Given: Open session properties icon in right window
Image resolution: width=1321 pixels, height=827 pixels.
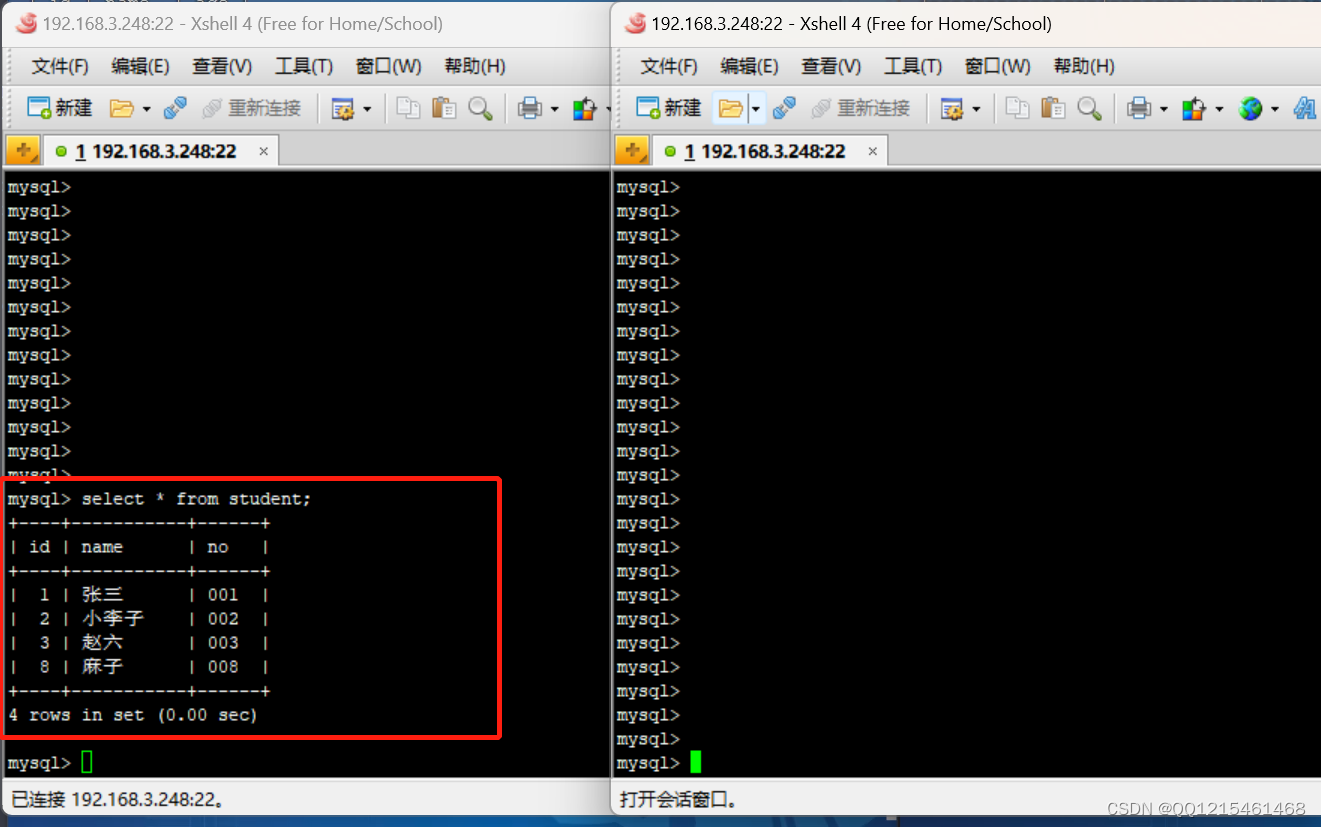Looking at the screenshot, I should (952, 108).
